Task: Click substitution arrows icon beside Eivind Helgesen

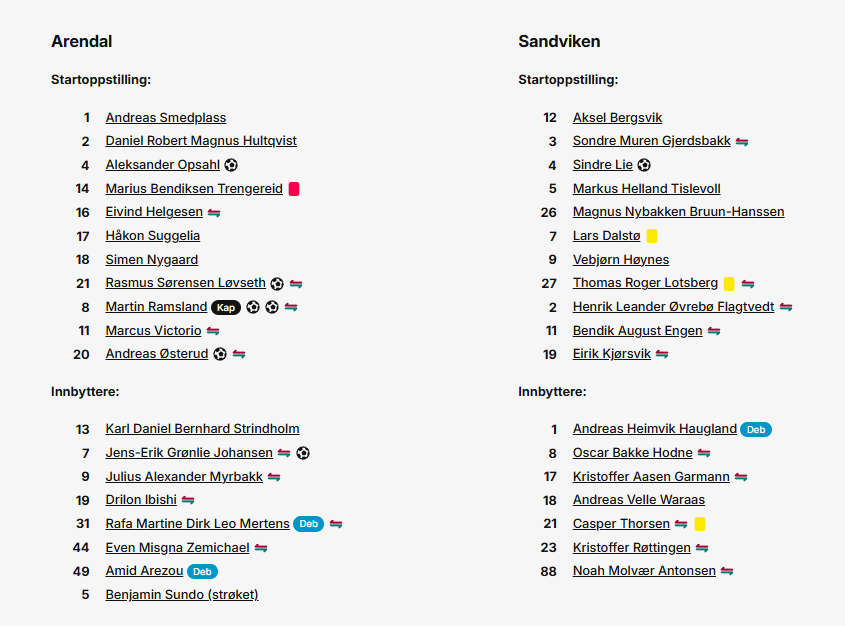Action: coord(214,213)
